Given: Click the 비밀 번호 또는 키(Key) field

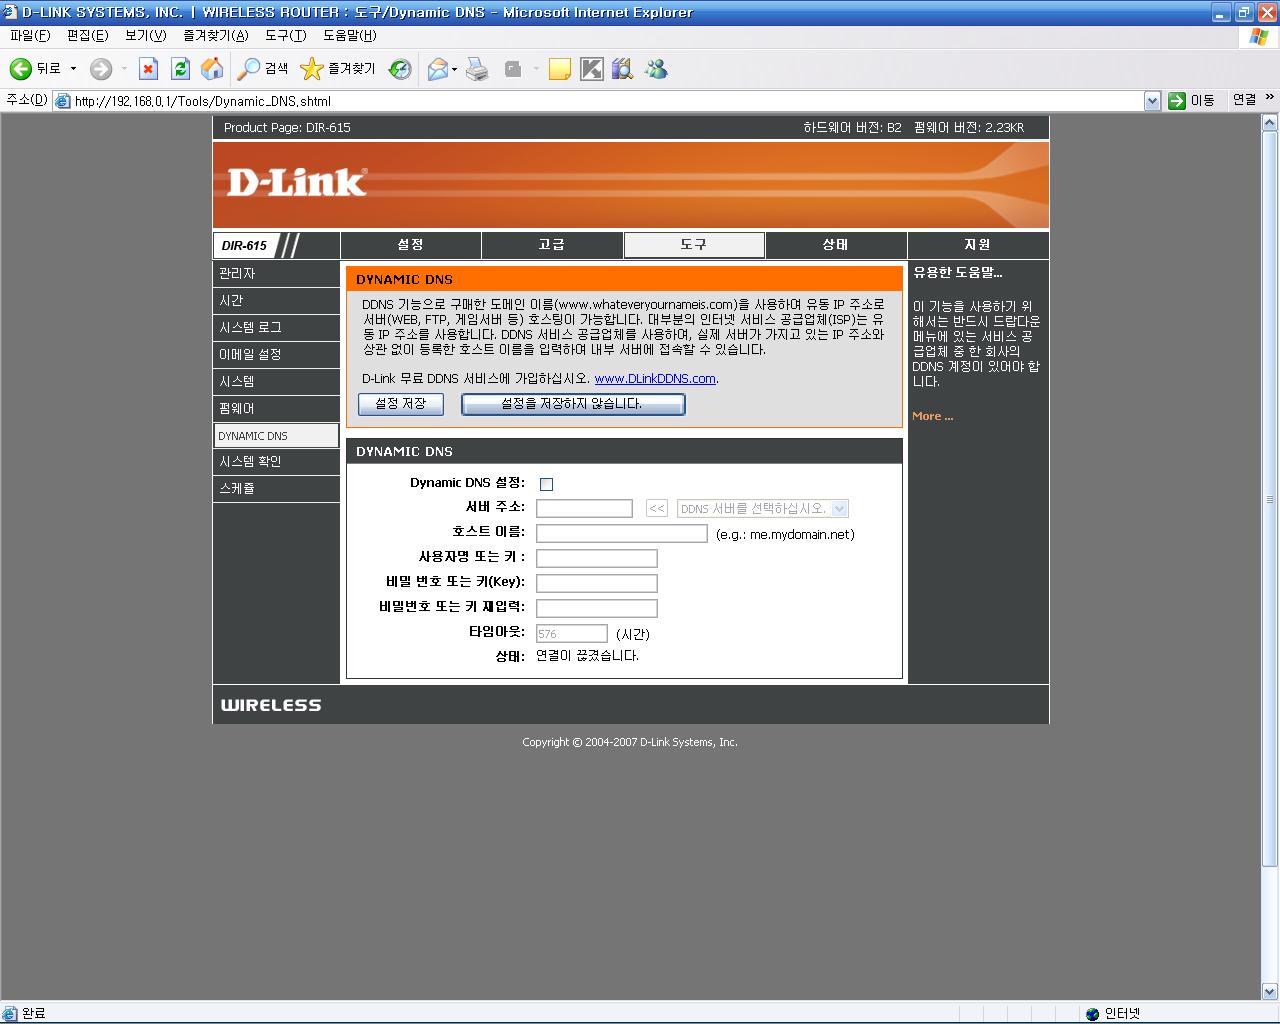Looking at the screenshot, I should click(x=597, y=583).
